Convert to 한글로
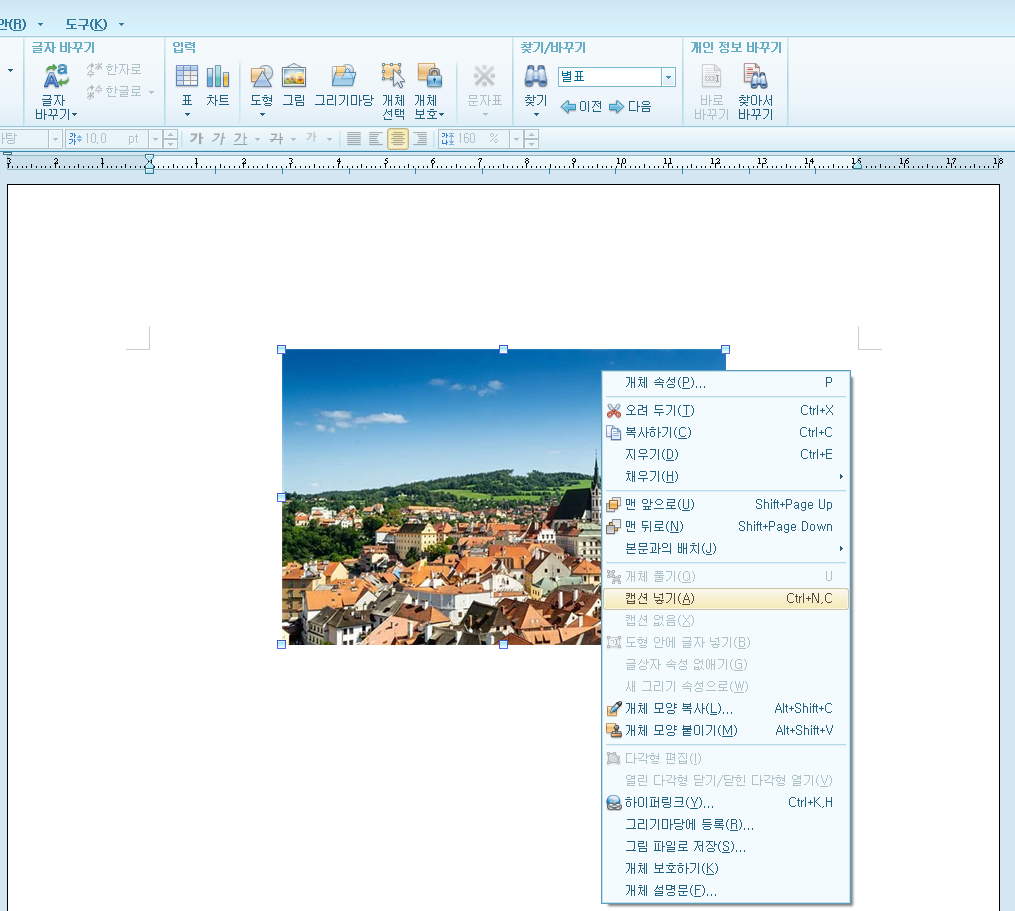 (114, 91)
